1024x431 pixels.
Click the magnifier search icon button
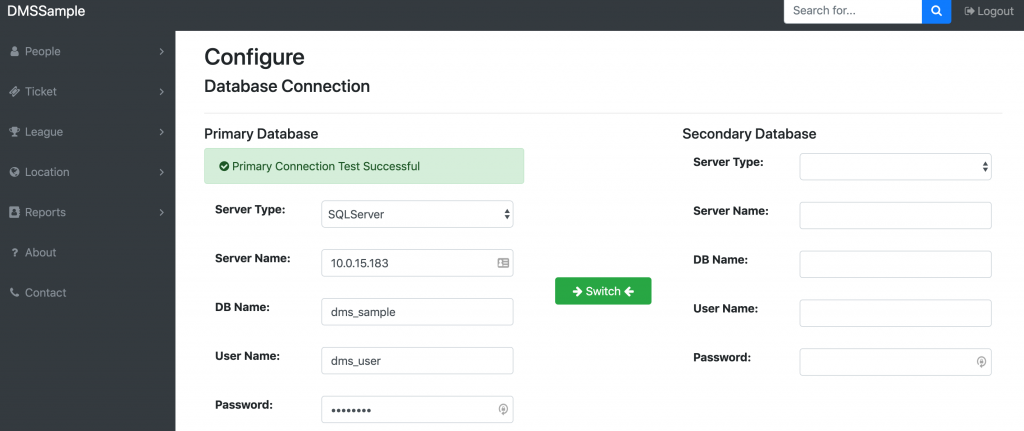(936, 11)
